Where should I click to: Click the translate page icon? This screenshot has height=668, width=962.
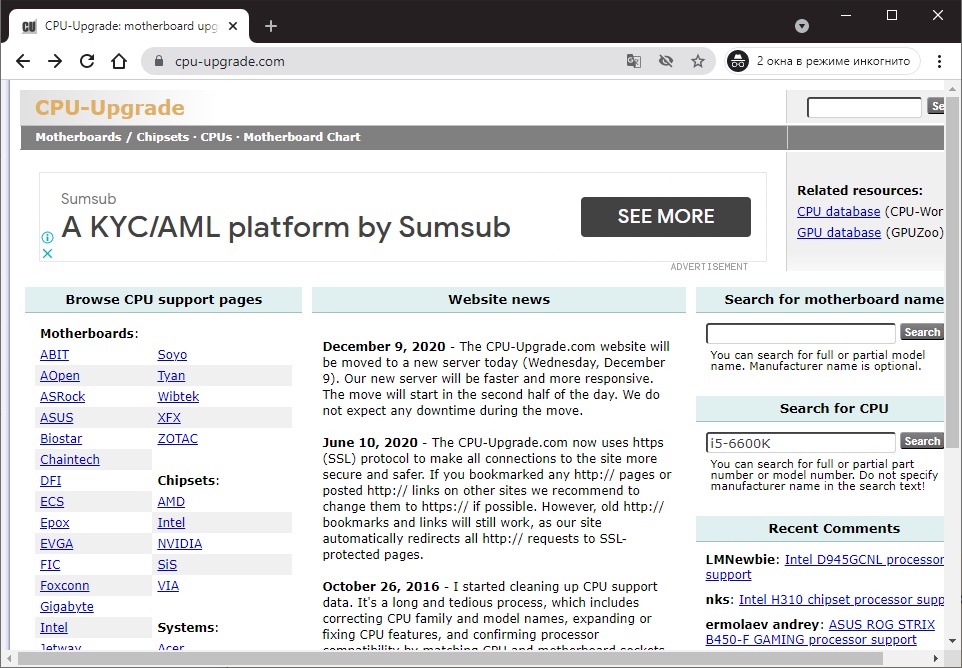click(634, 61)
